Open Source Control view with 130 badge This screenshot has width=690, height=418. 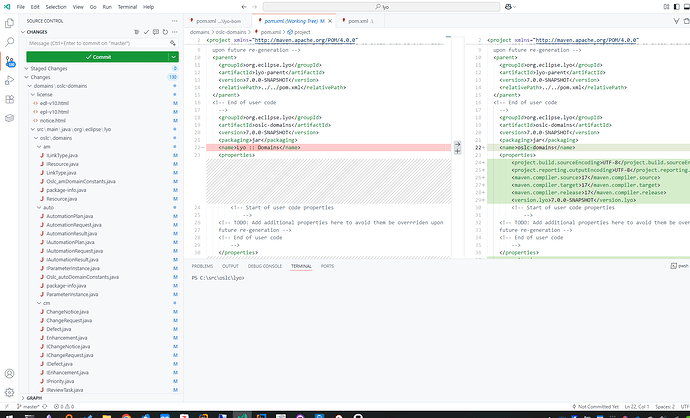(10, 62)
